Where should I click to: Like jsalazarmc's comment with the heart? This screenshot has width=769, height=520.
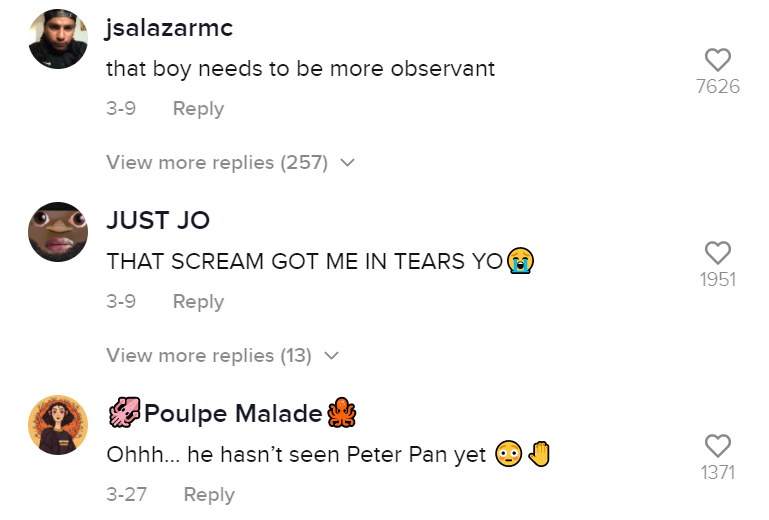(x=718, y=60)
